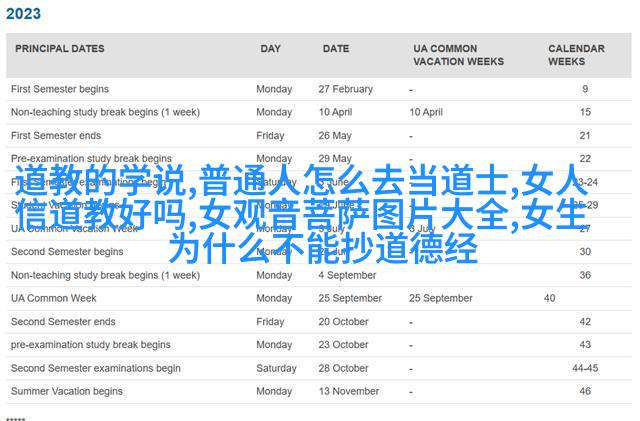The width and height of the screenshot is (640, 421).
Task: Click calendar week value 44-45
Action: (x=585, y=368)
